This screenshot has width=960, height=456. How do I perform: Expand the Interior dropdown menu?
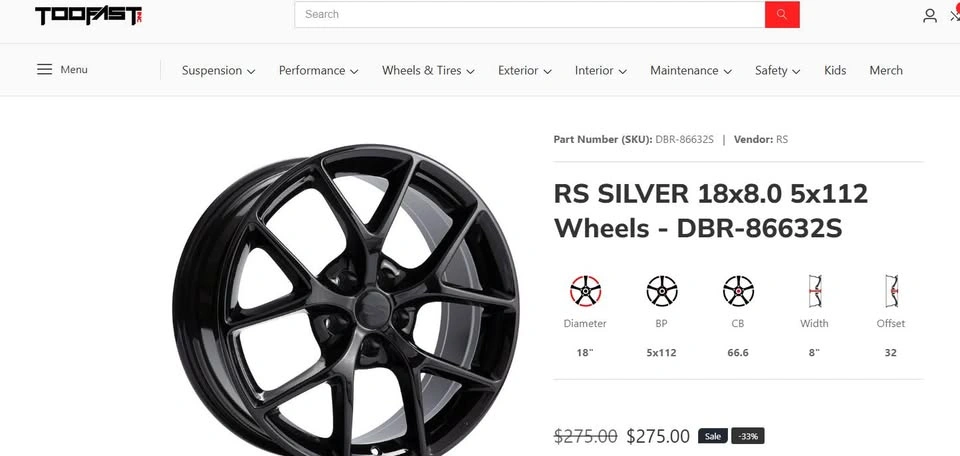coord(601,70)
